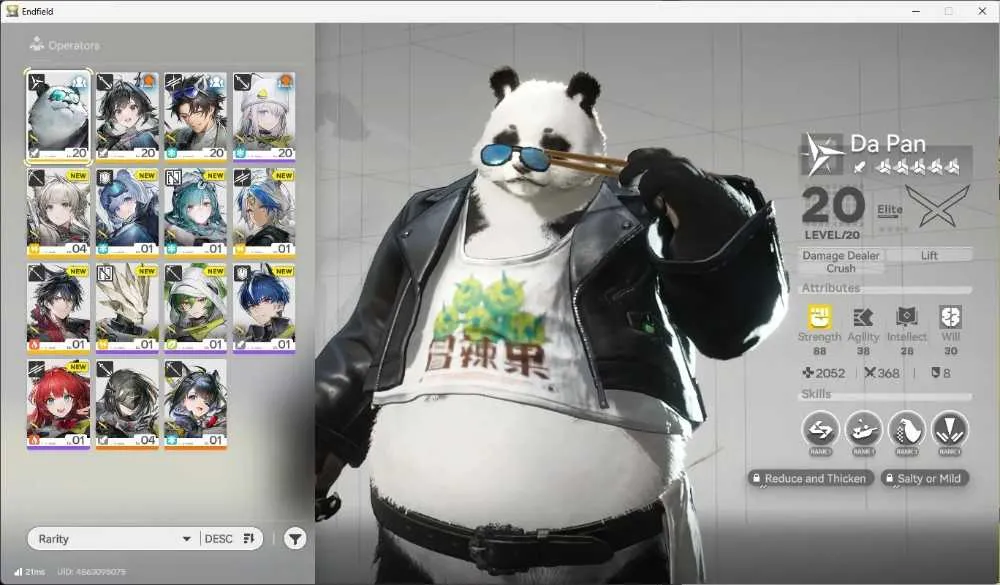Screen dimensions: 1000x585
Task: Click the Crush tag
Action: (x=841, y=269)
